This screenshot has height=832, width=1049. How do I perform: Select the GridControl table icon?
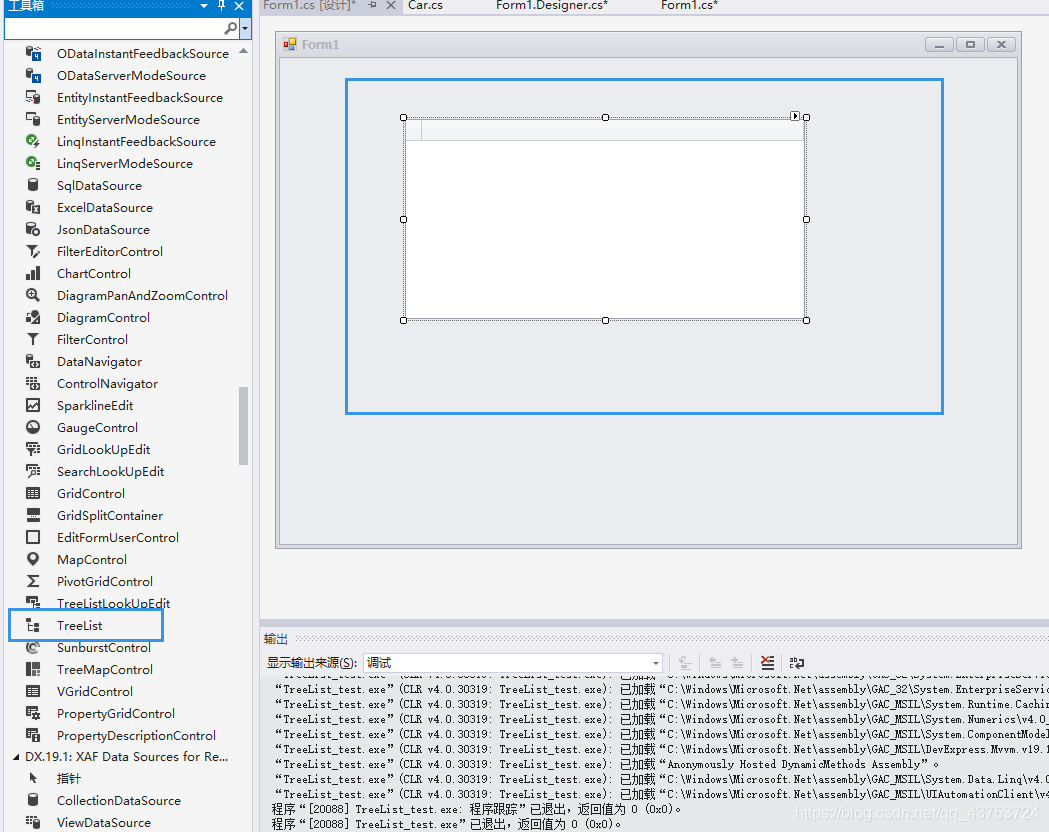point(33,494)
